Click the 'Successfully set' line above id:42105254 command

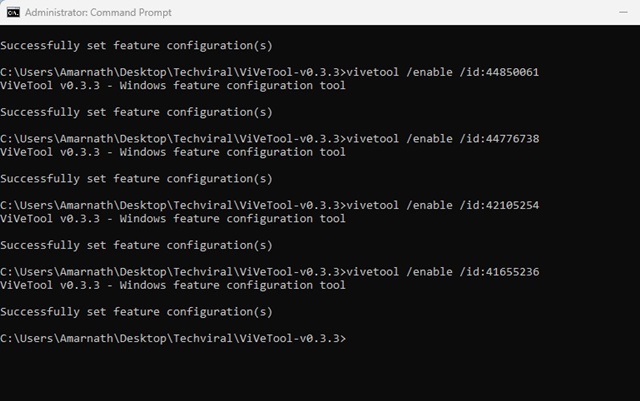point(136,178)
